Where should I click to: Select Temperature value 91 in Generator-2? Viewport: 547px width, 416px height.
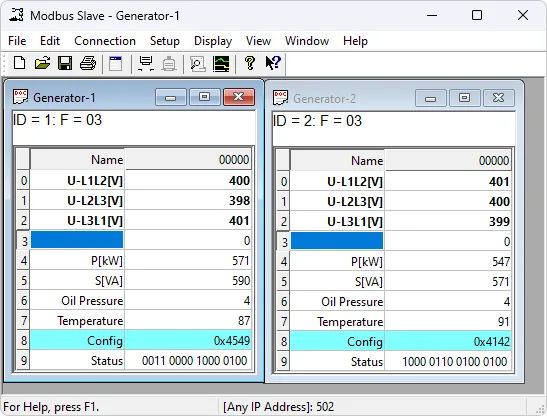[x=448, y=321]
